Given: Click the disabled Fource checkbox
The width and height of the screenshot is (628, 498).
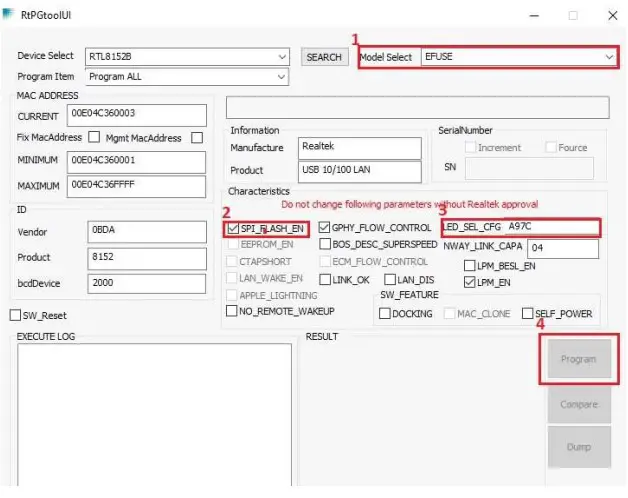Looking at the screenshot, I should (551, 147).
